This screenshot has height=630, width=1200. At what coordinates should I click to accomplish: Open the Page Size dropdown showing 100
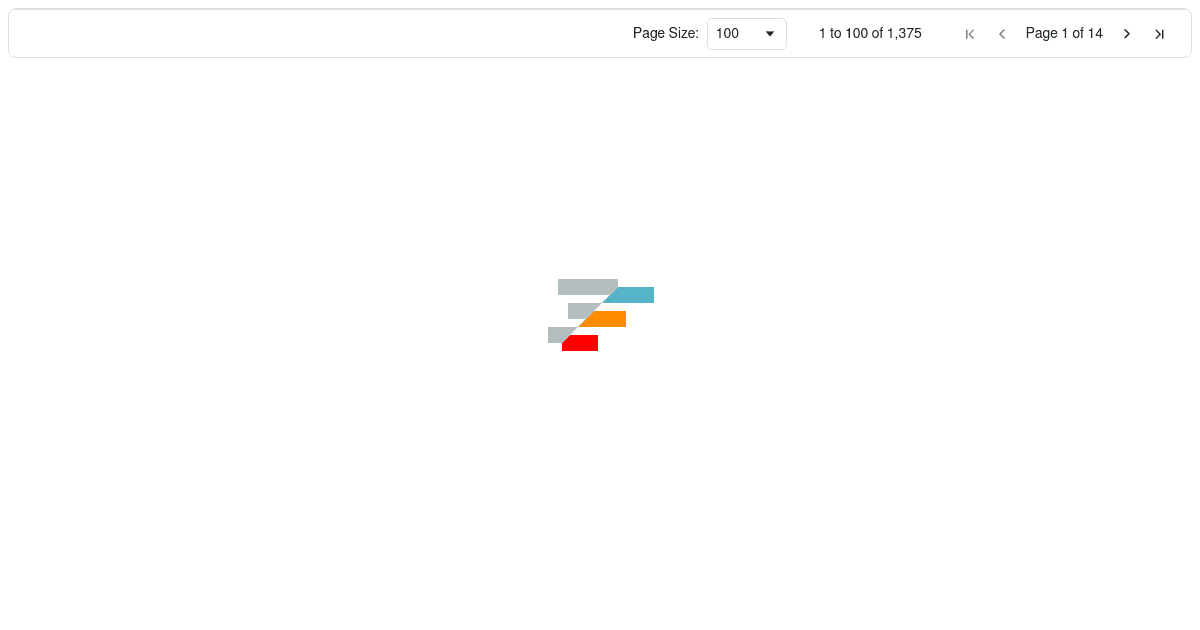(x=747, y=33)
